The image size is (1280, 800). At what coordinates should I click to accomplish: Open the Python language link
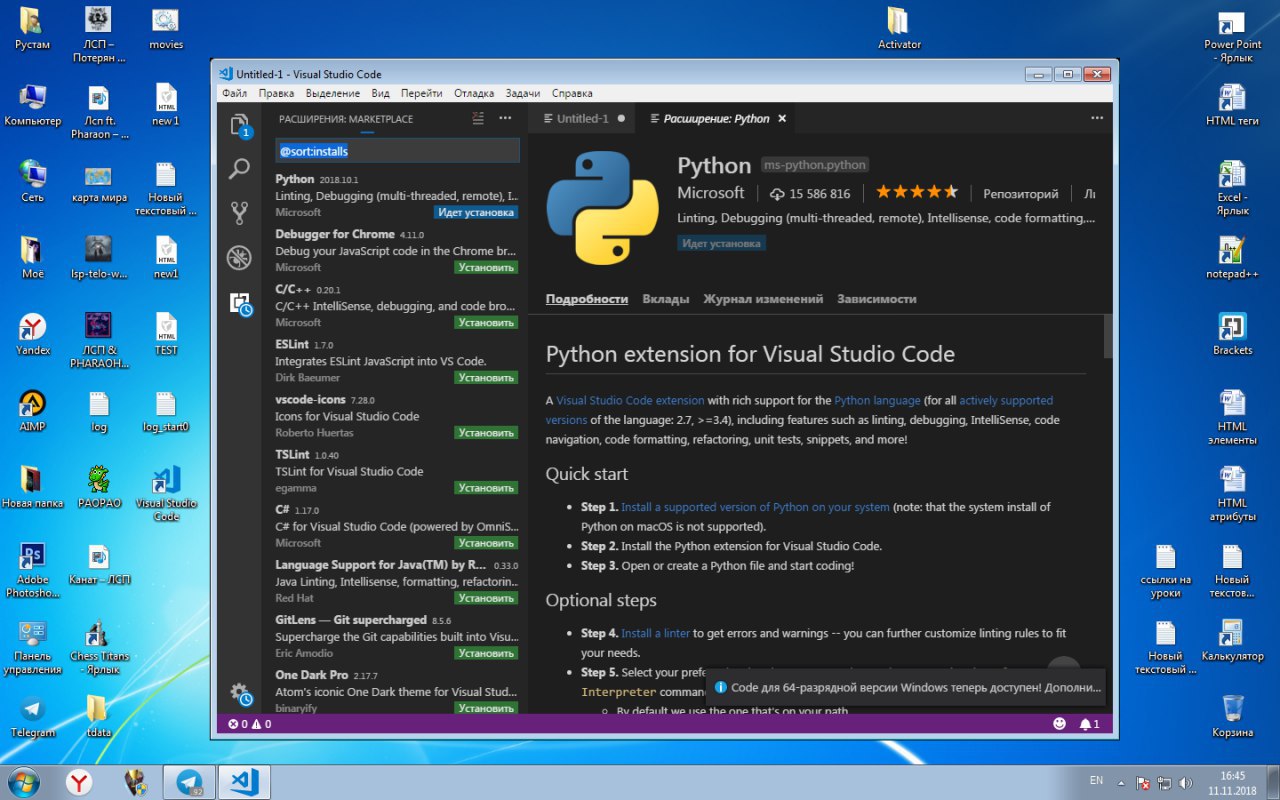click(877, 400)
